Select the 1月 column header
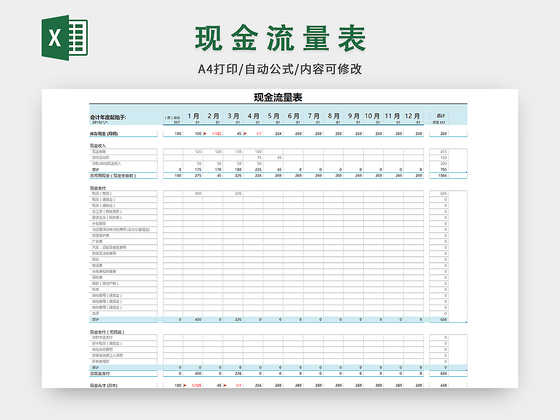The height and width of the screenshot is (420, 560). (x=193, y=116)
